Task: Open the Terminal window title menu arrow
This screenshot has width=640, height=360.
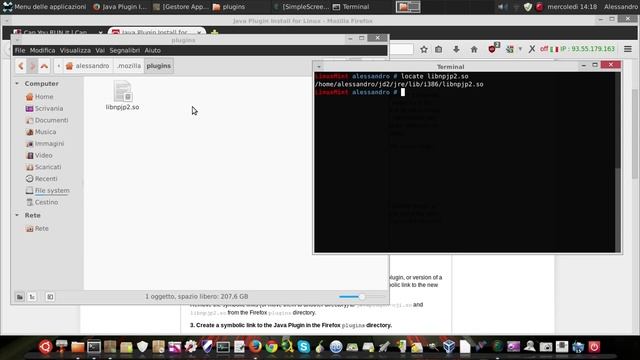Action: tap(319, 67)
